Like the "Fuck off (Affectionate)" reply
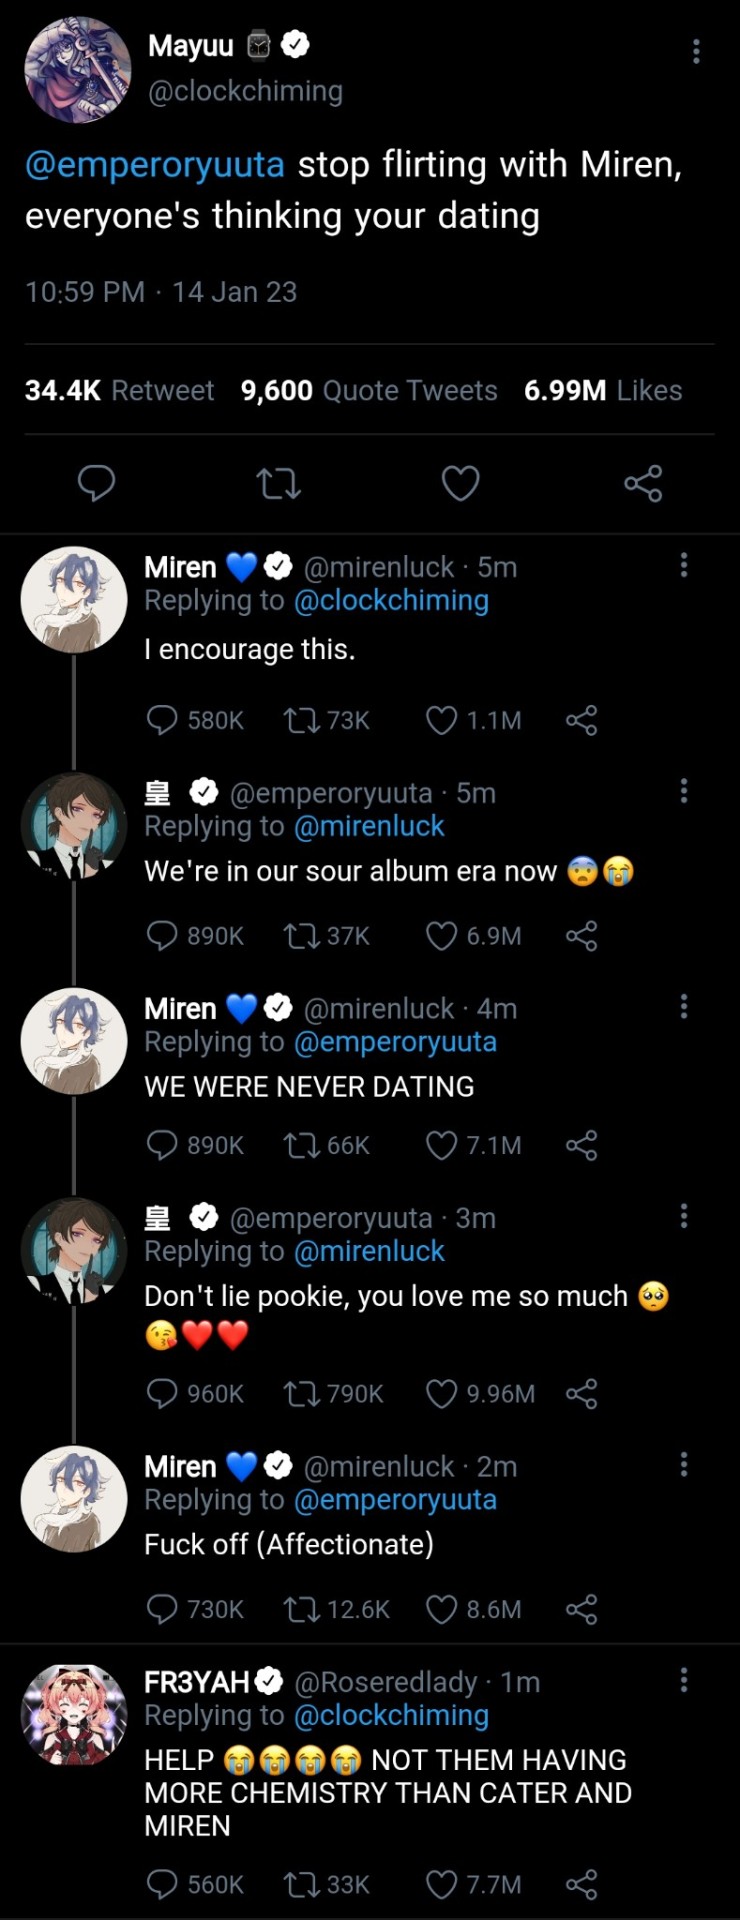 [441, 1609]
